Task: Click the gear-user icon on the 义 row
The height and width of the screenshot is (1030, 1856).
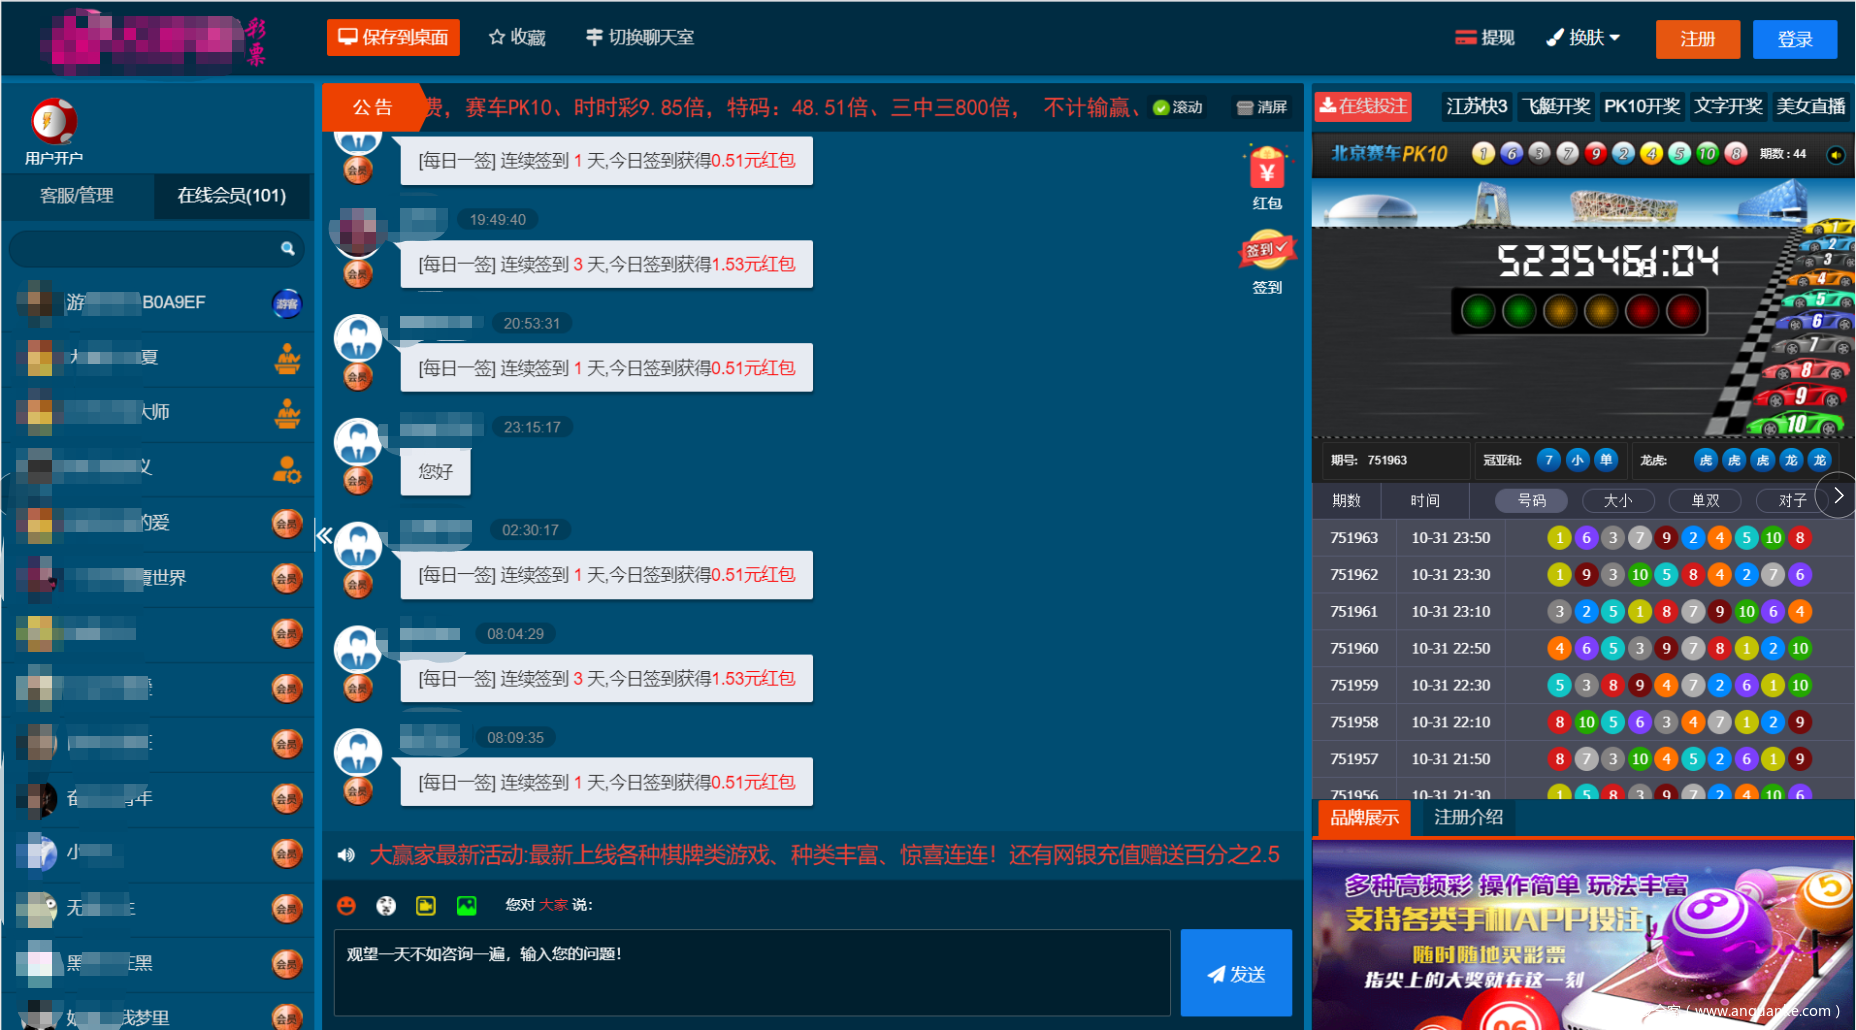Action: click(x=287, y=468)
